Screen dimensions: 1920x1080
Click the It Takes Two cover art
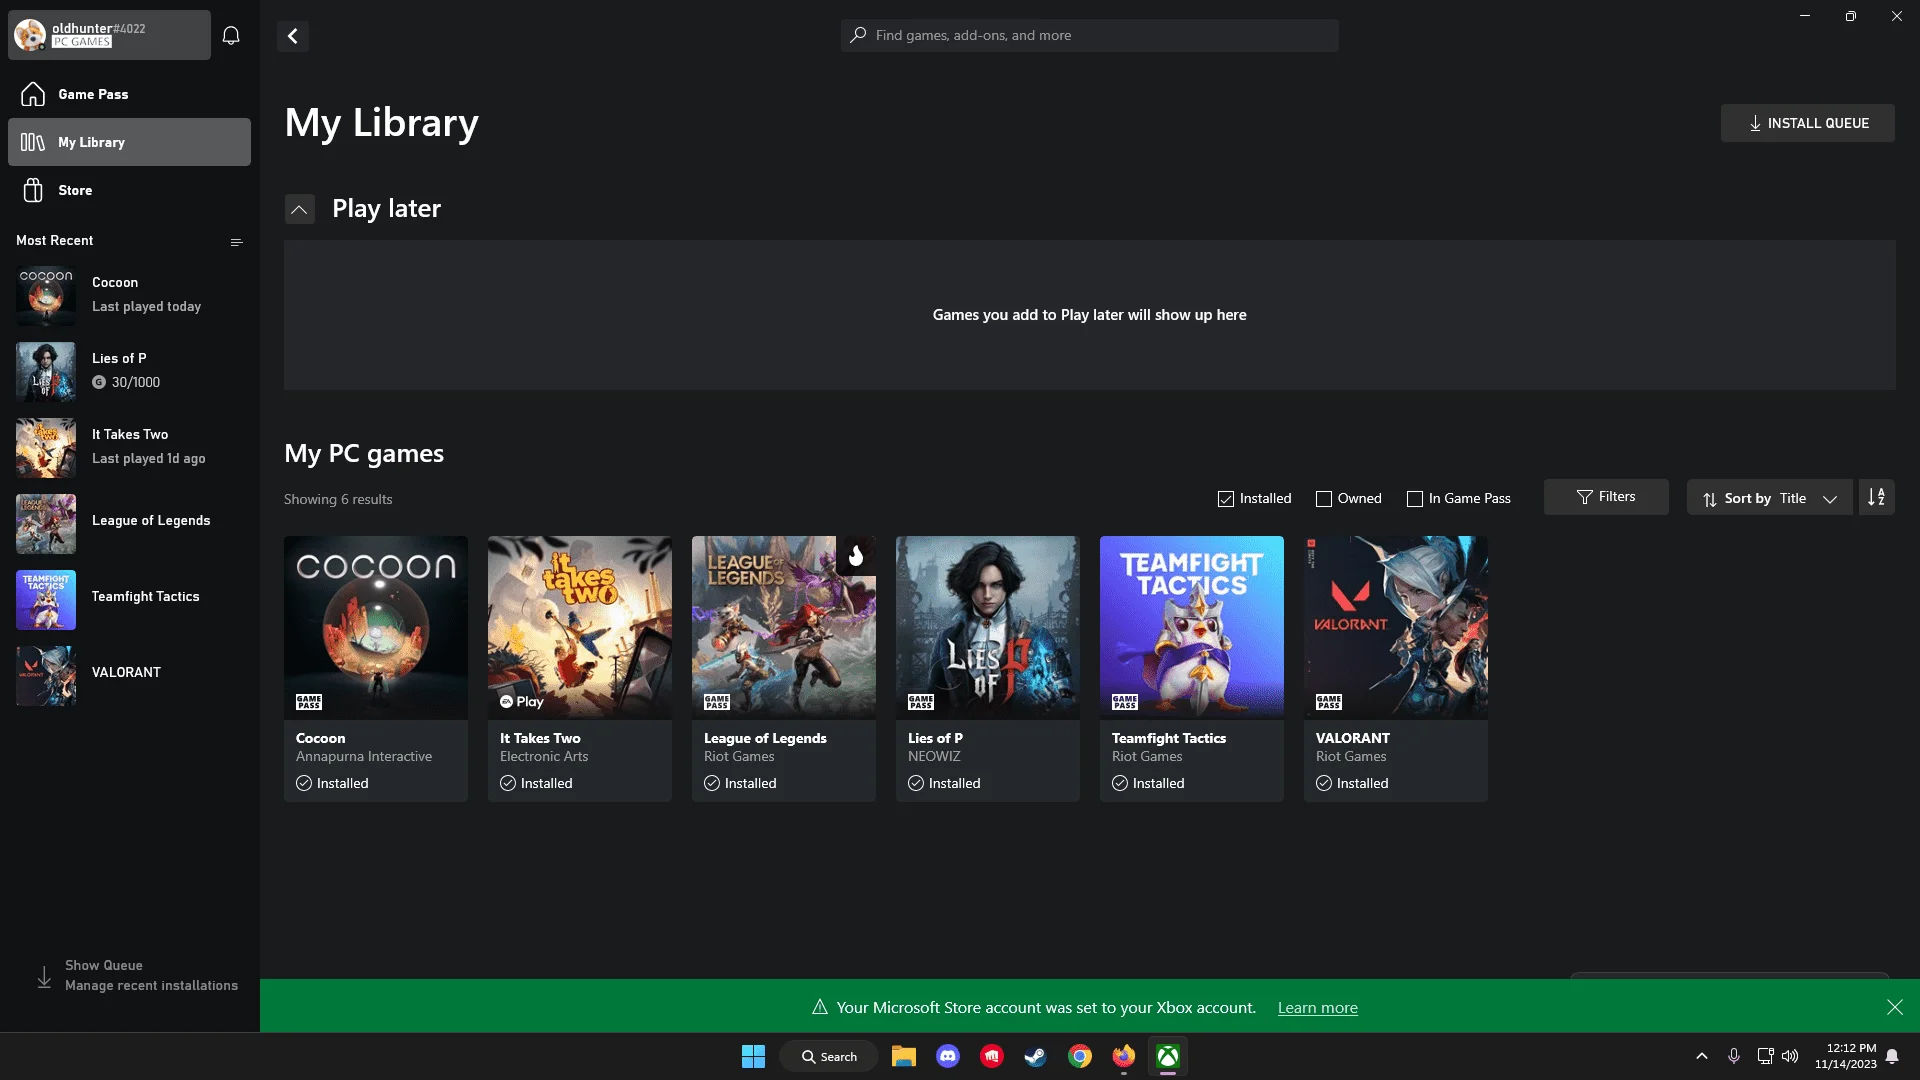(x=580, y=627)
